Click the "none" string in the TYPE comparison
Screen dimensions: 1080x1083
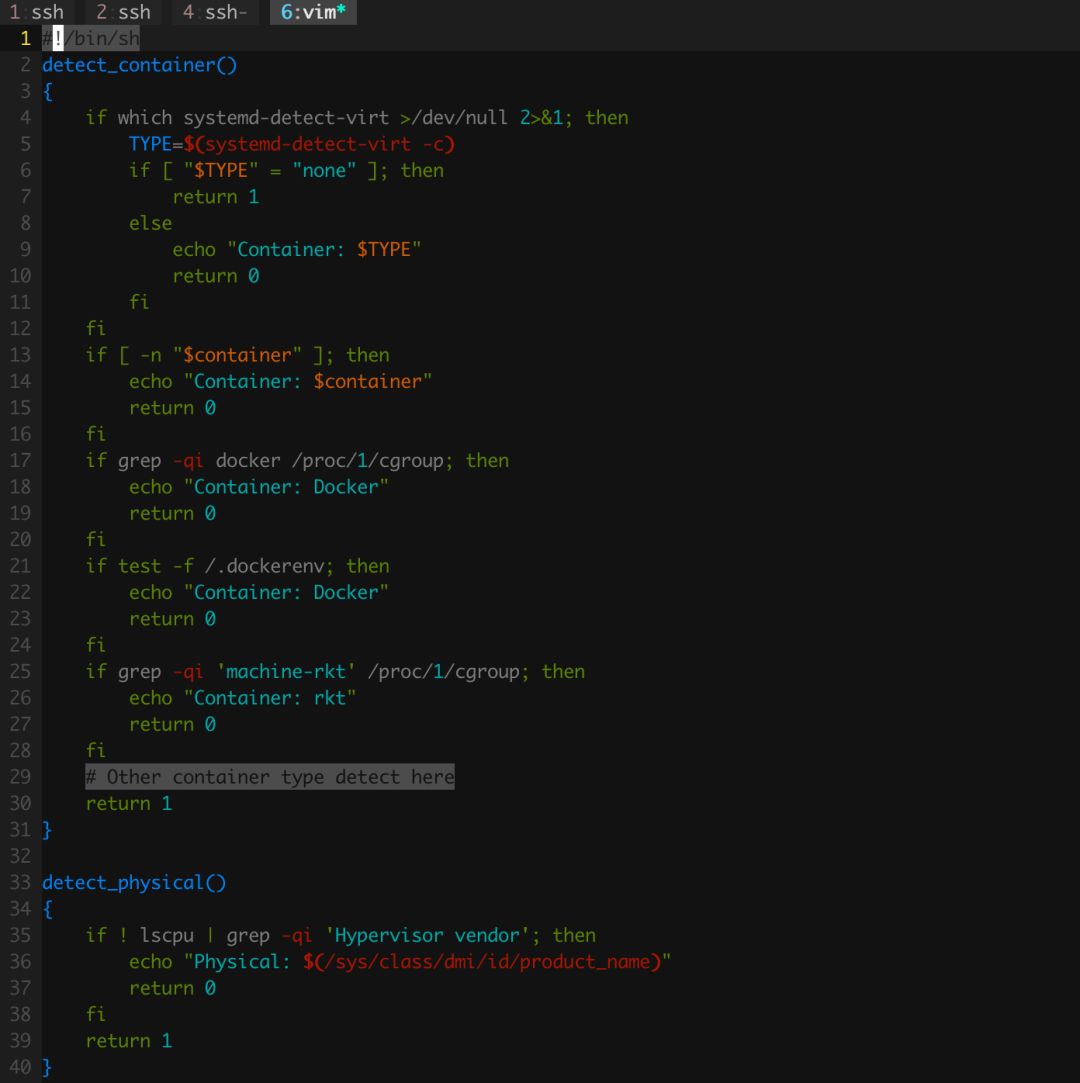click(324, 170)
